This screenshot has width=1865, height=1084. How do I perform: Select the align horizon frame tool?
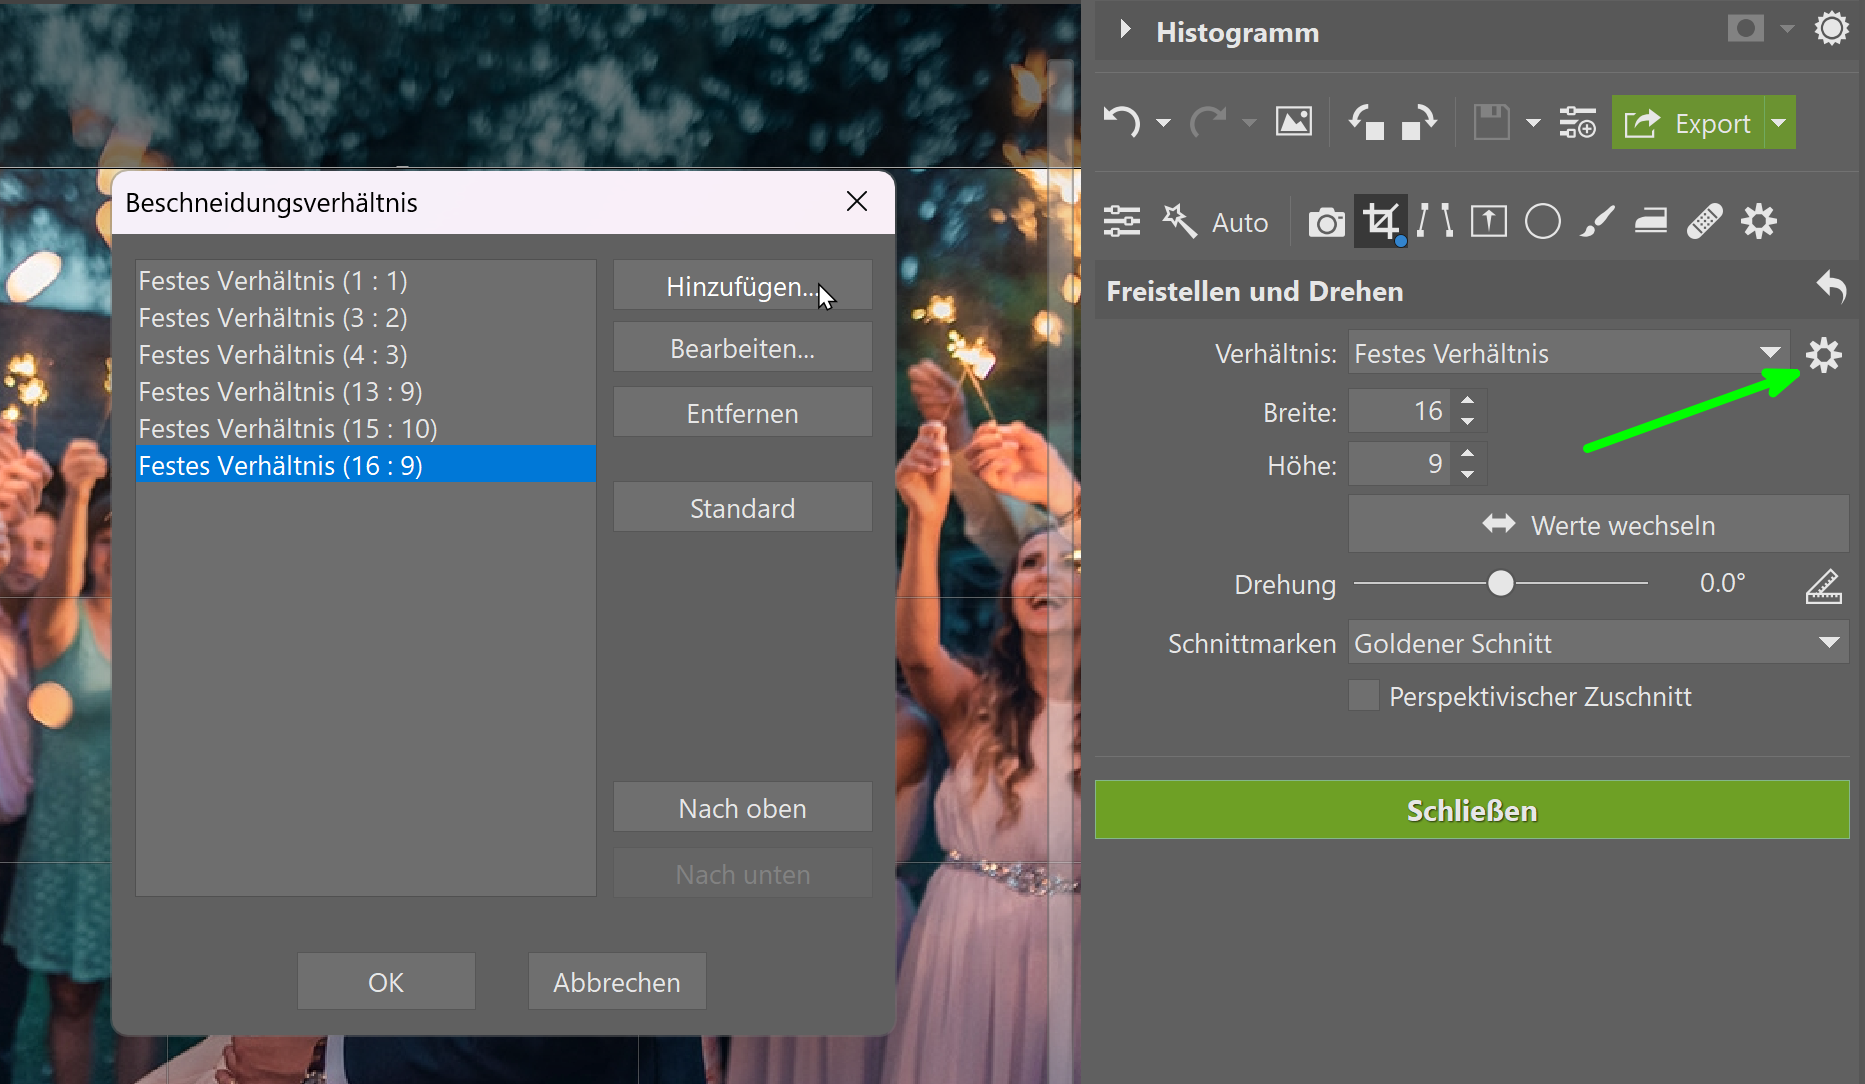[x=1489, y=221]
